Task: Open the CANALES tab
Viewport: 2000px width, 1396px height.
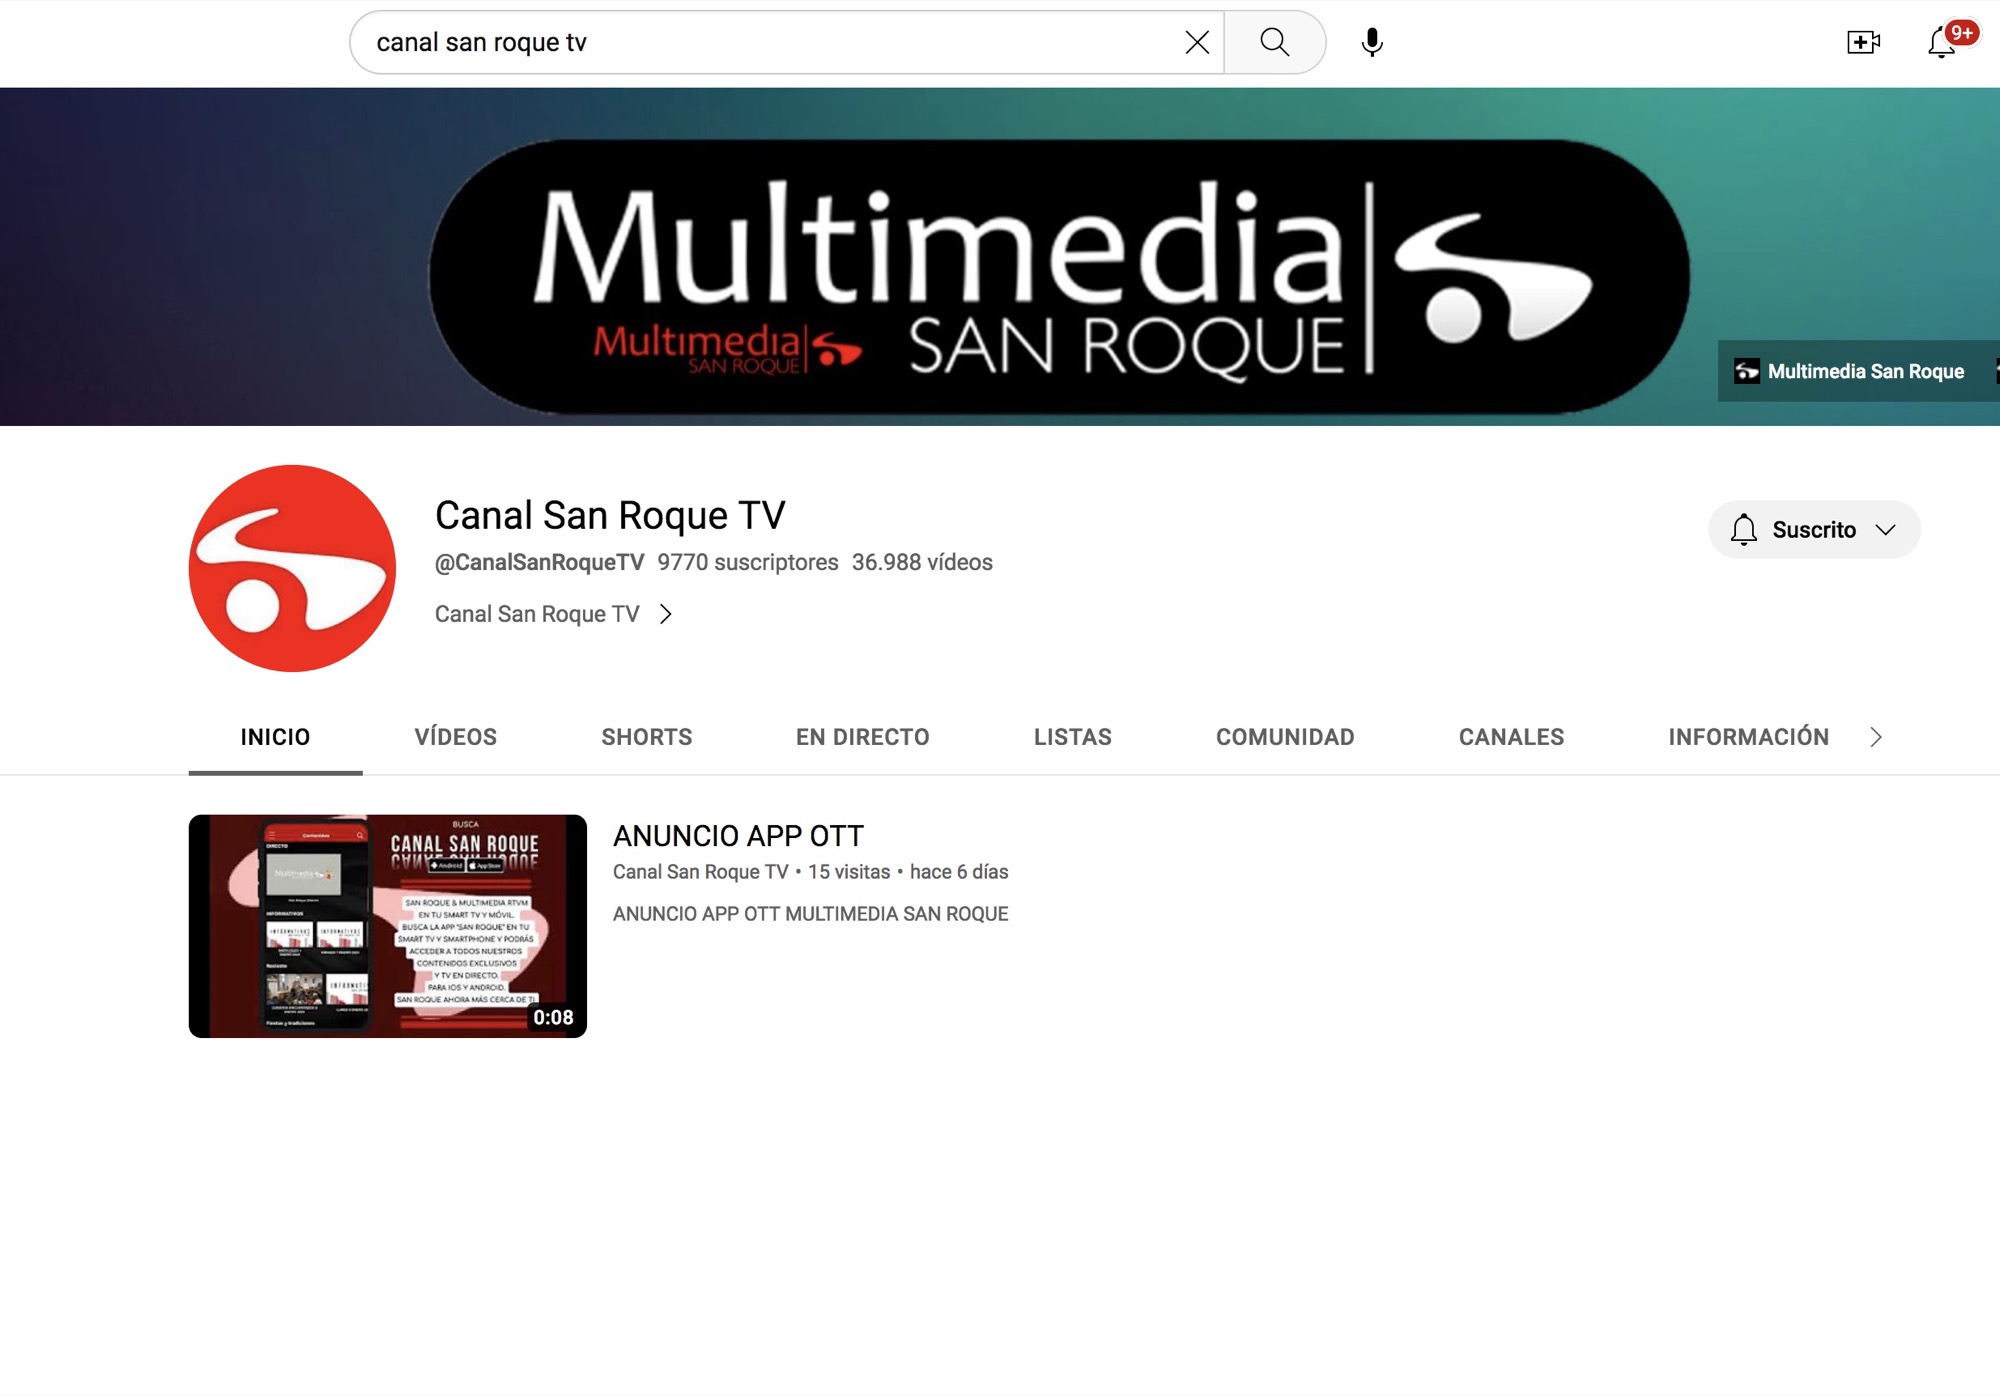Action: [1511, 737]
